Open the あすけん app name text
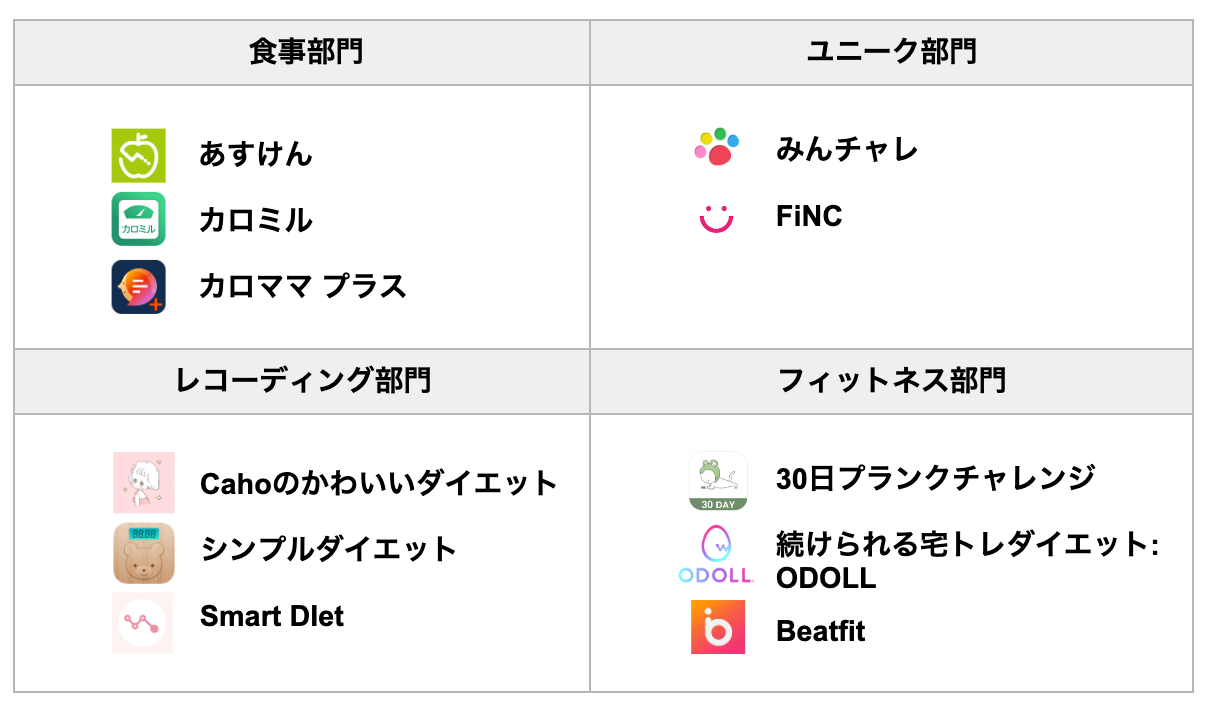 coord(255,155)
